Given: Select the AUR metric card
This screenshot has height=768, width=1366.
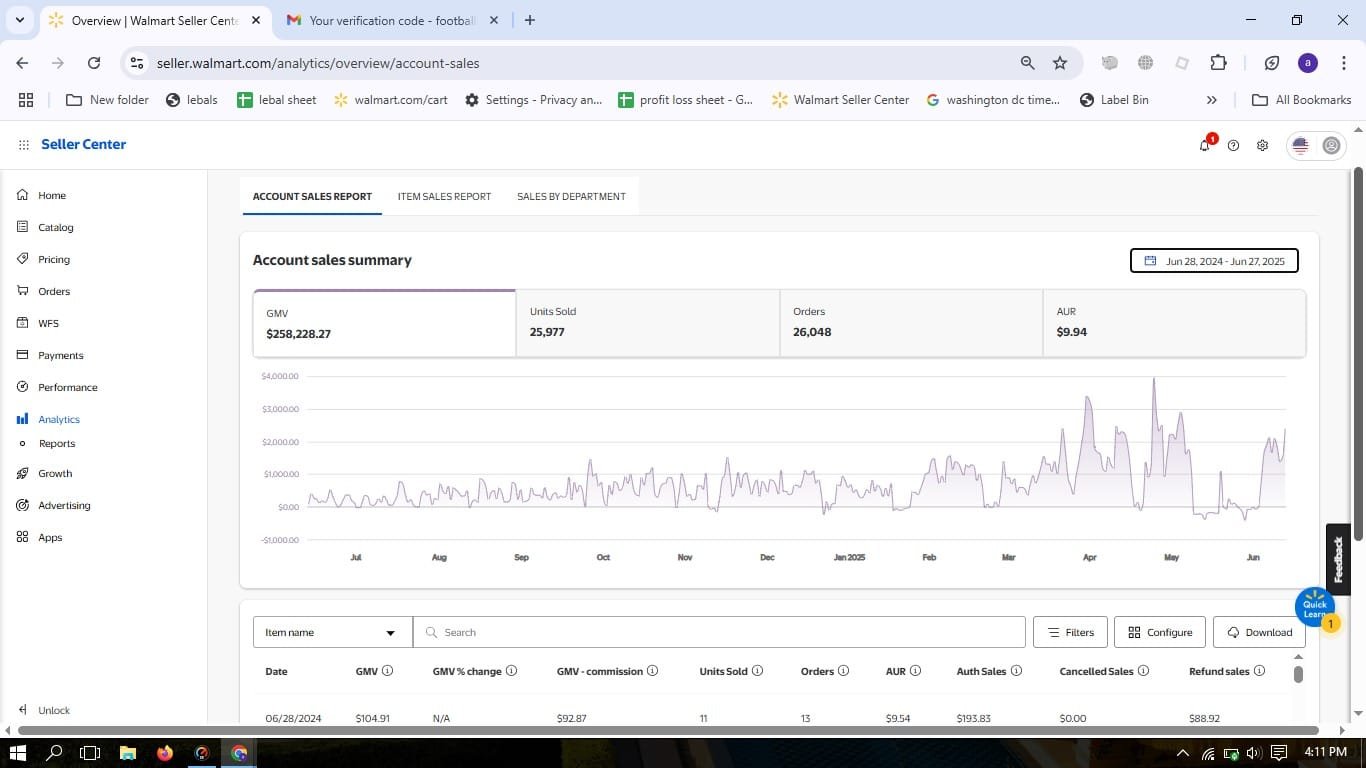Looking at the screenshot, I should click(1174, 323).
